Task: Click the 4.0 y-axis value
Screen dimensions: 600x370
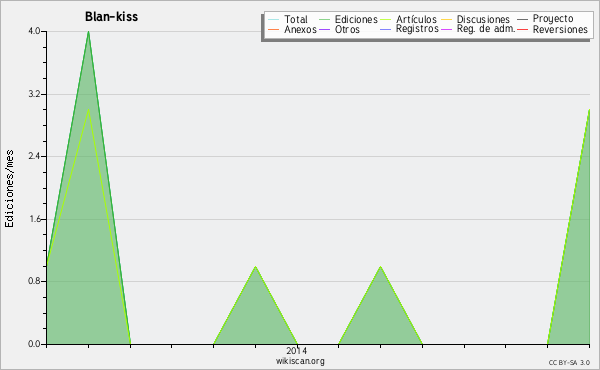Action: [x=34, y=31]
